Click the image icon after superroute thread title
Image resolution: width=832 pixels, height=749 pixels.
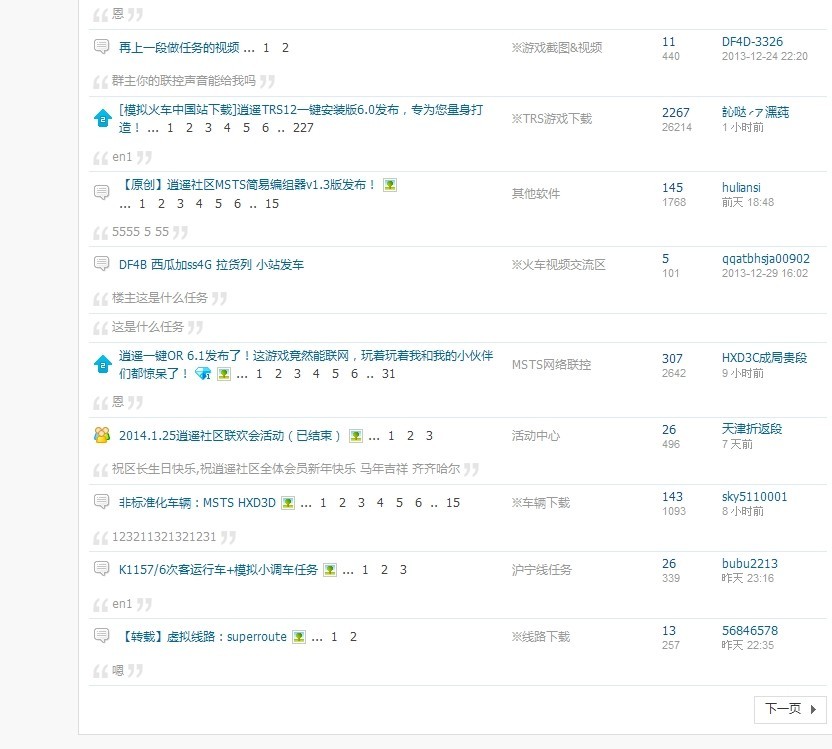tap(298, 637)
